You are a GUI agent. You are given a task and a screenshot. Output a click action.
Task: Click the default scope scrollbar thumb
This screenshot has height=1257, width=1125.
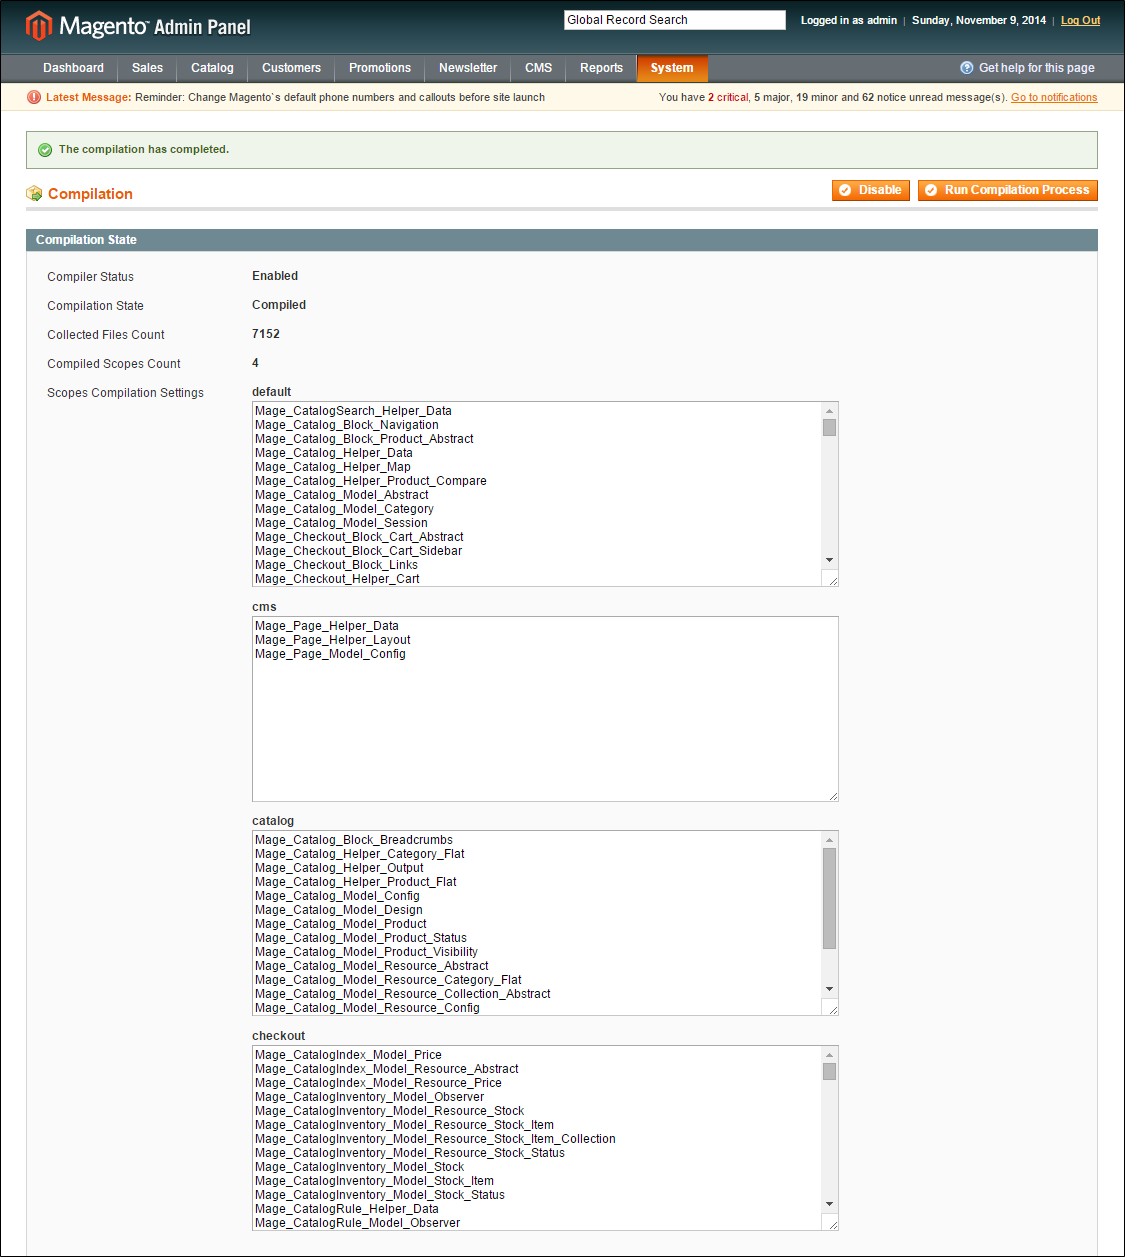(829, 428)
